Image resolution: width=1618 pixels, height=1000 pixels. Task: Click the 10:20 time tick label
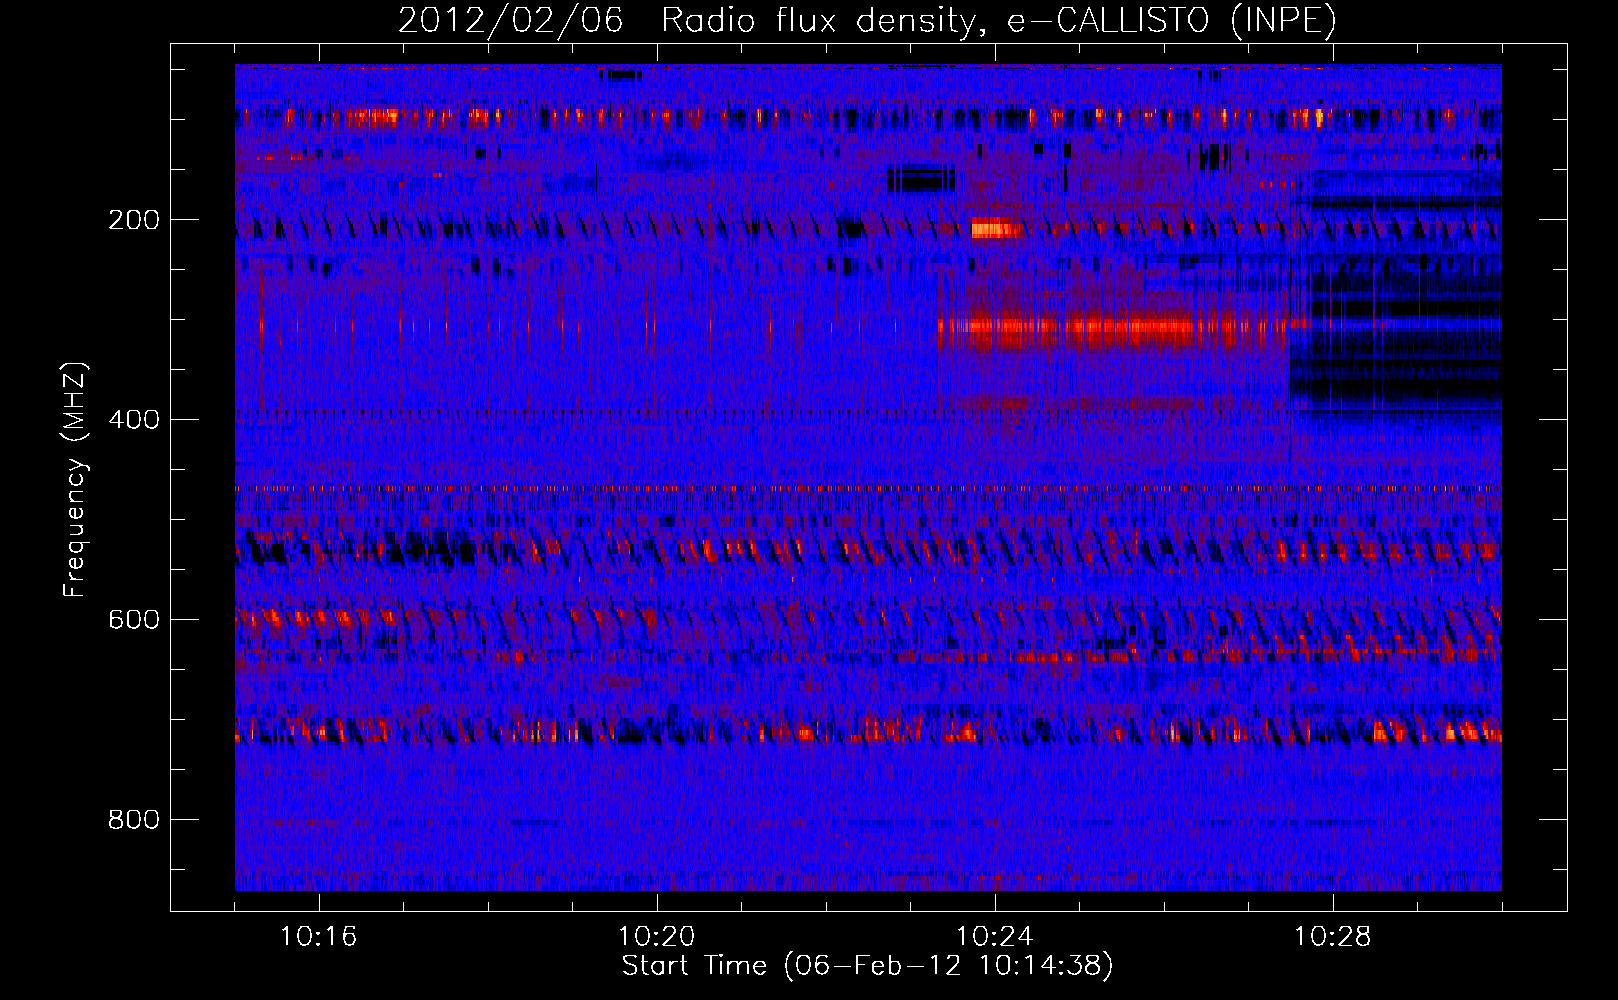tap(657, 937)
